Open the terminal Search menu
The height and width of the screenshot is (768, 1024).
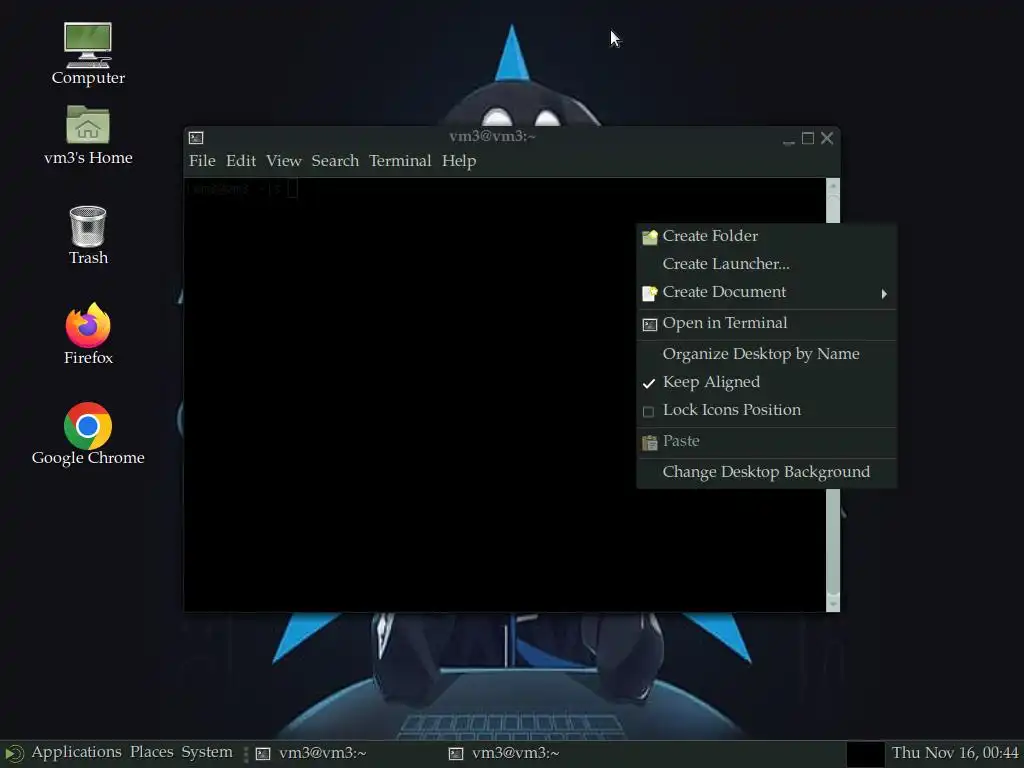[x=335, y=161]
